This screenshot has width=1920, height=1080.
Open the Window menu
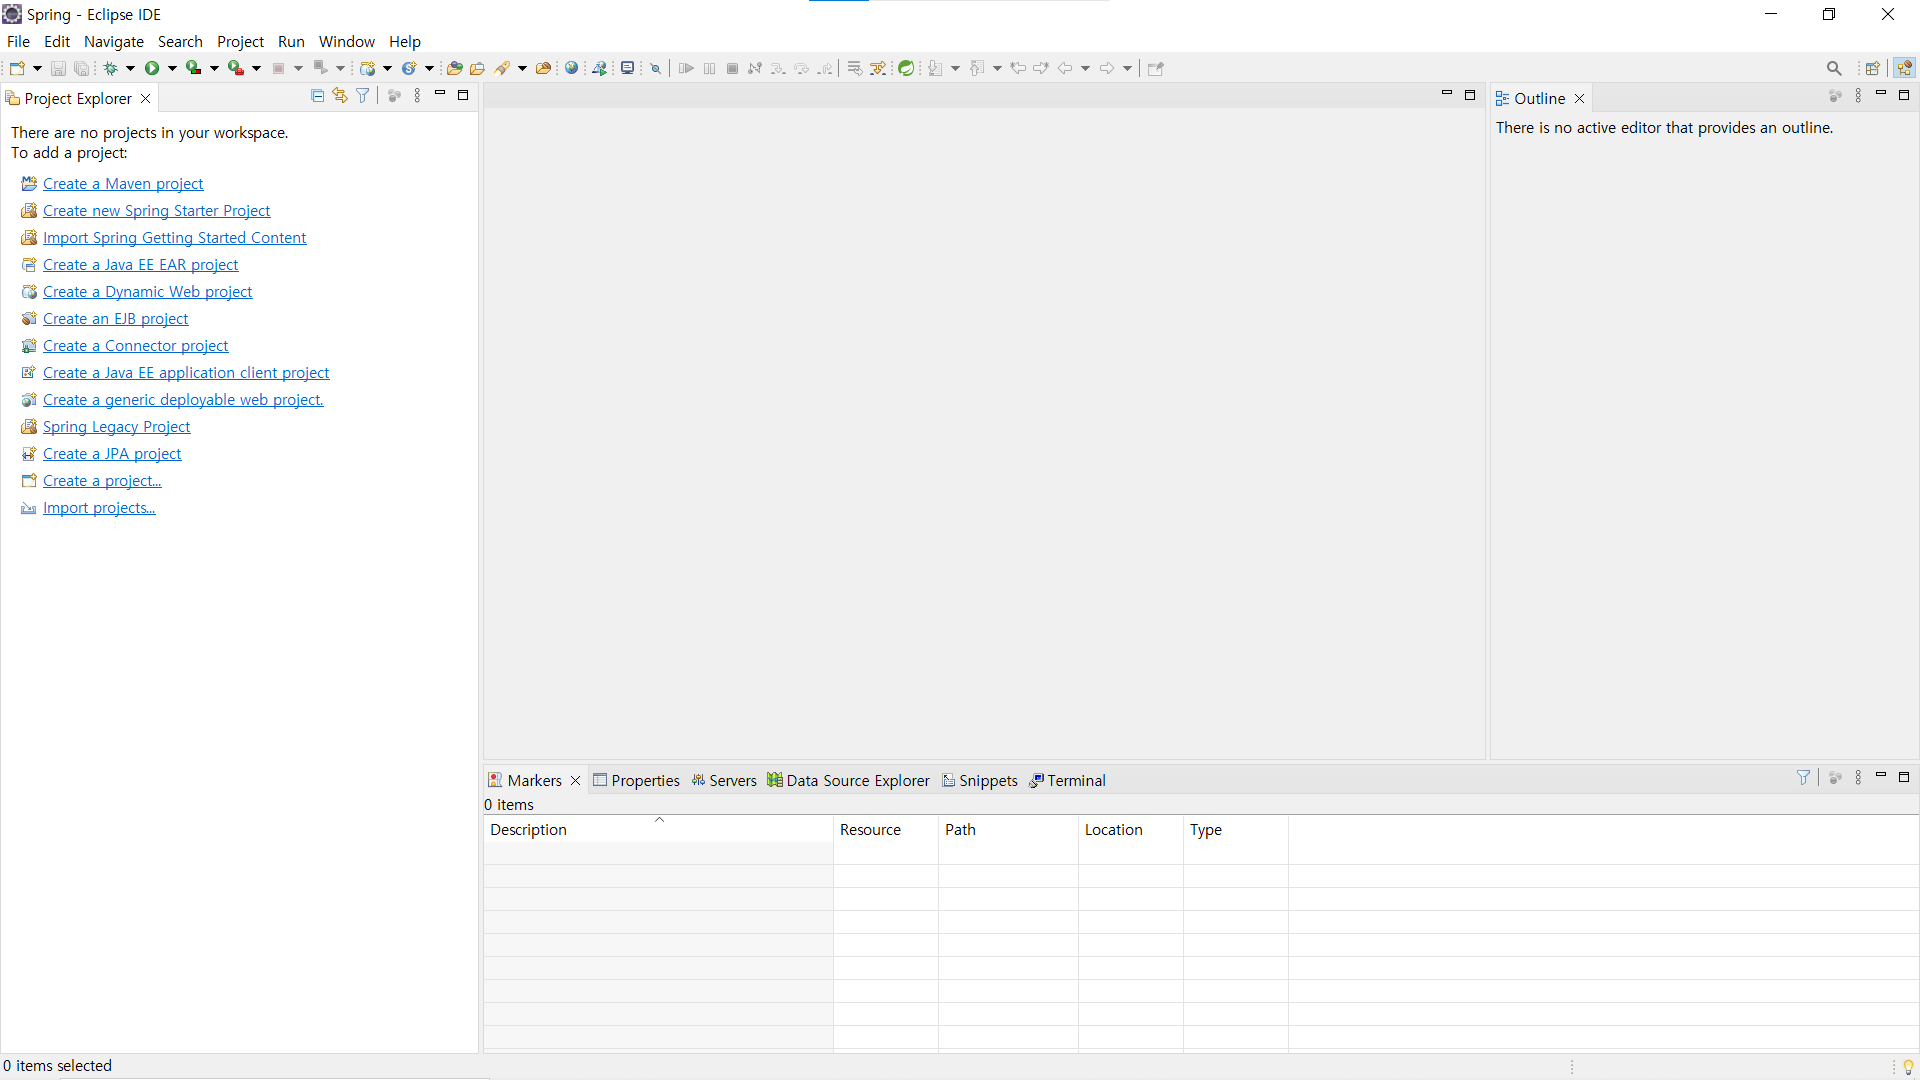click(x=346, y=41)
